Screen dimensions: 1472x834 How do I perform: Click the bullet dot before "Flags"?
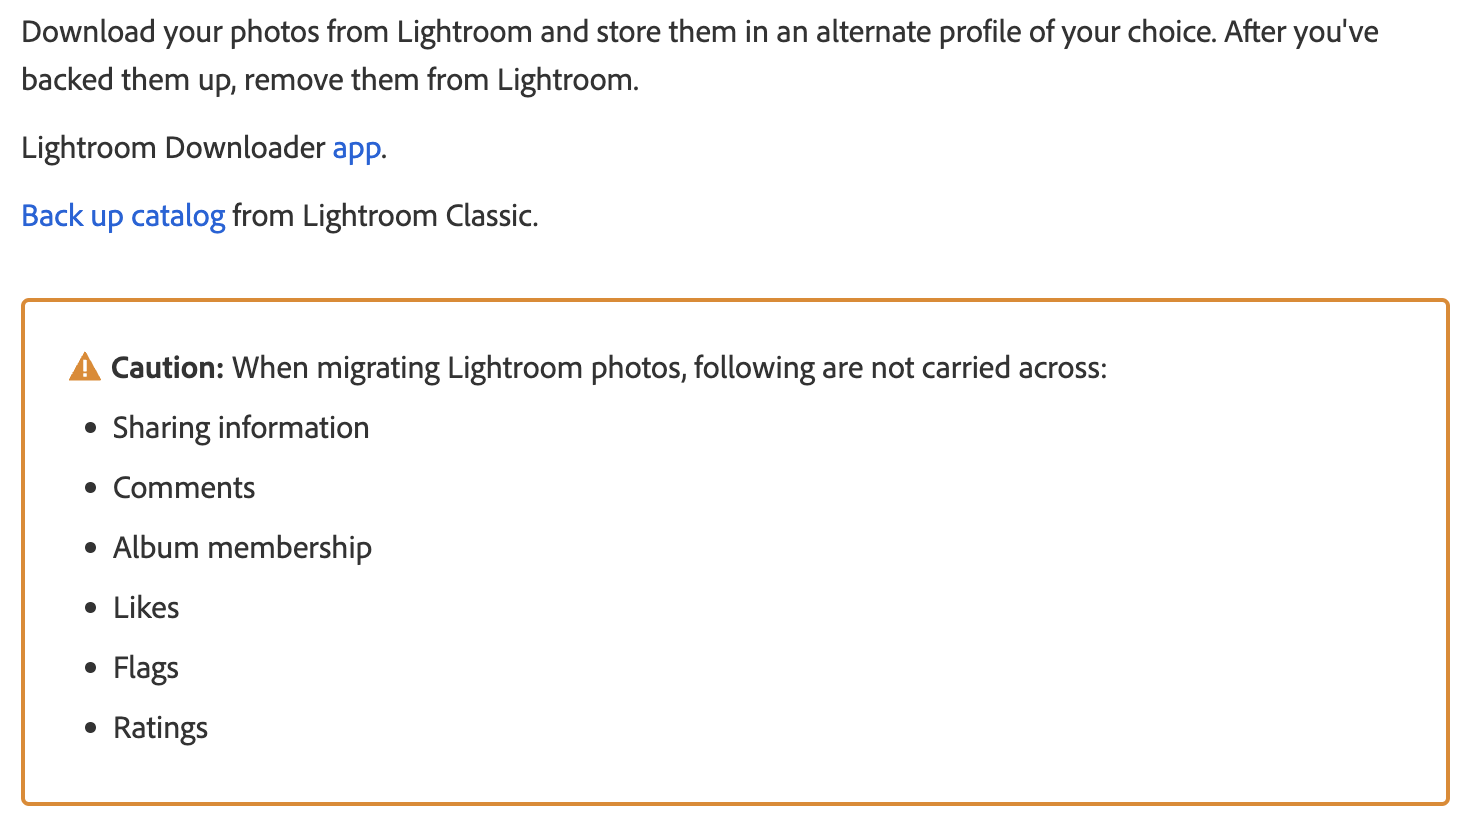click(x=91, y=668)
